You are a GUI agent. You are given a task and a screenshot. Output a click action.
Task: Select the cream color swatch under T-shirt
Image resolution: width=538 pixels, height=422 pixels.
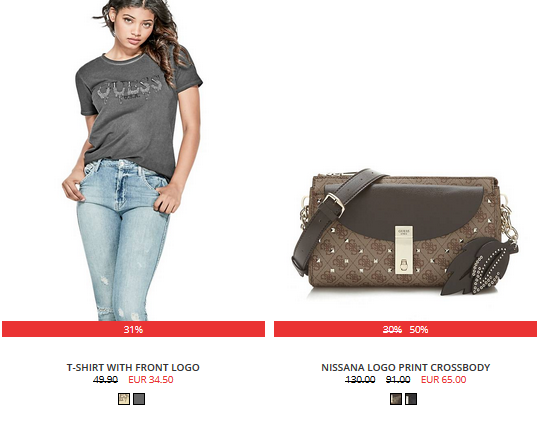coord(124,399)
